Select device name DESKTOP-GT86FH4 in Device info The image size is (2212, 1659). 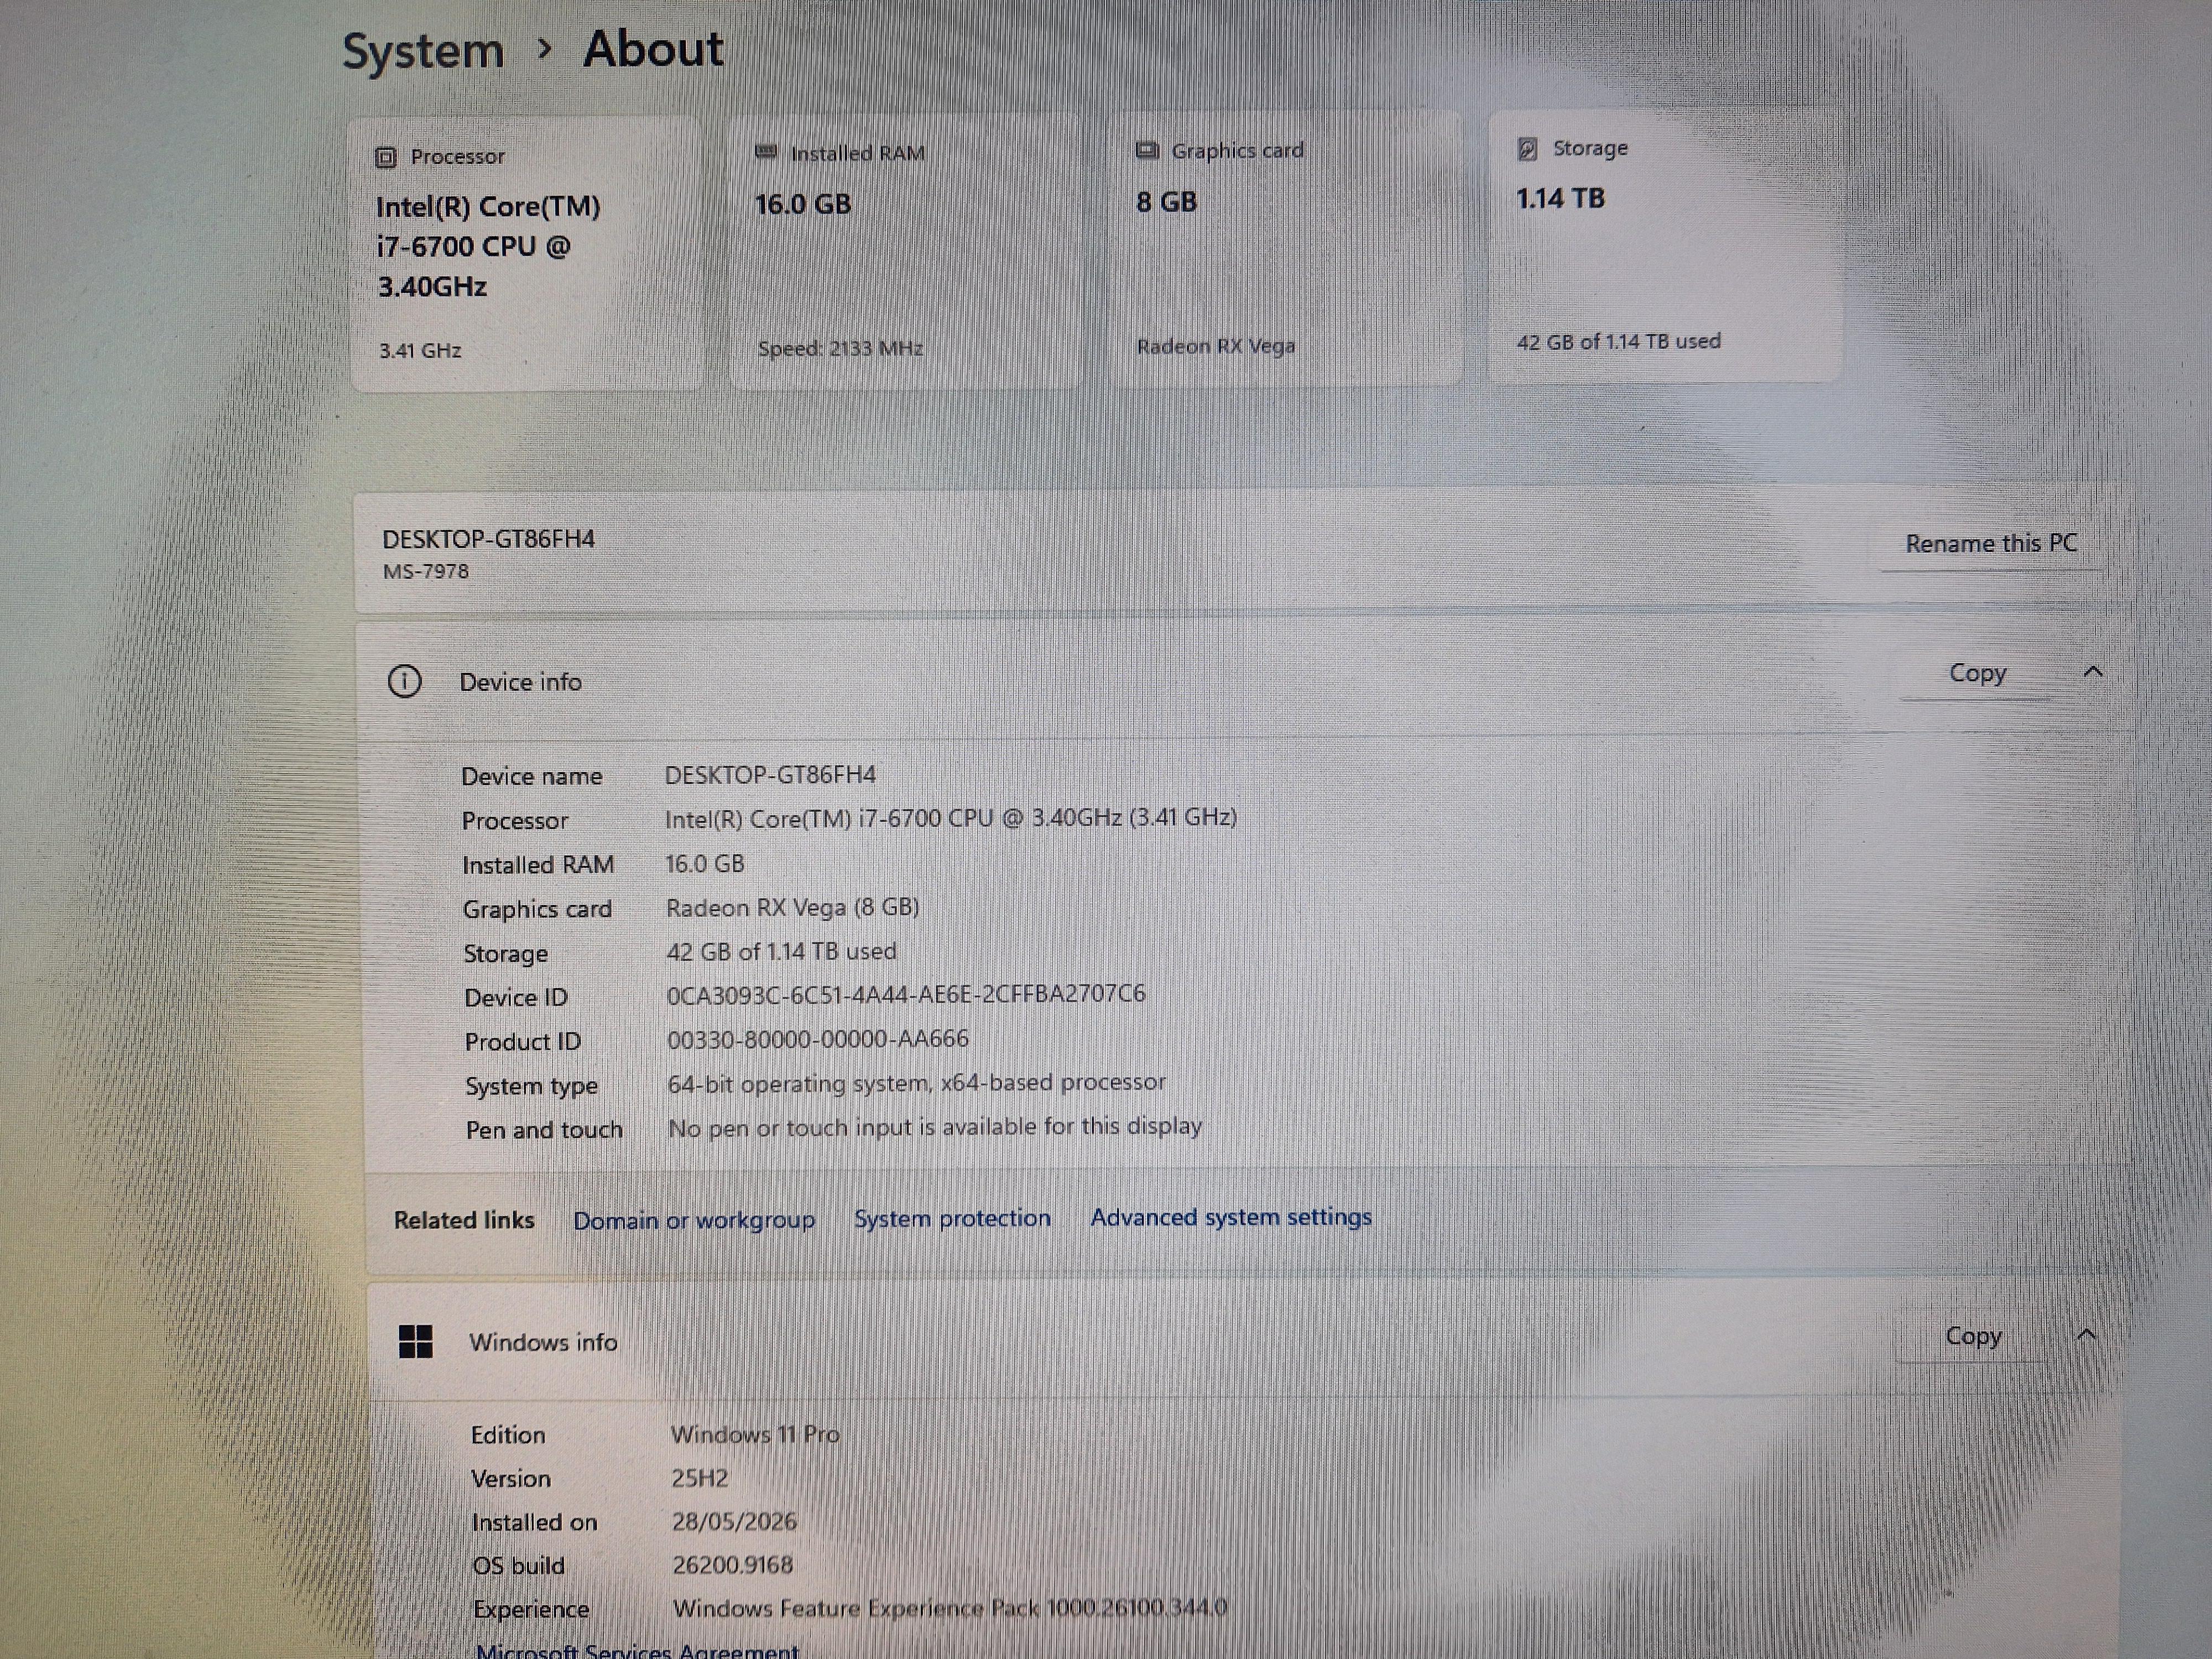770,775
